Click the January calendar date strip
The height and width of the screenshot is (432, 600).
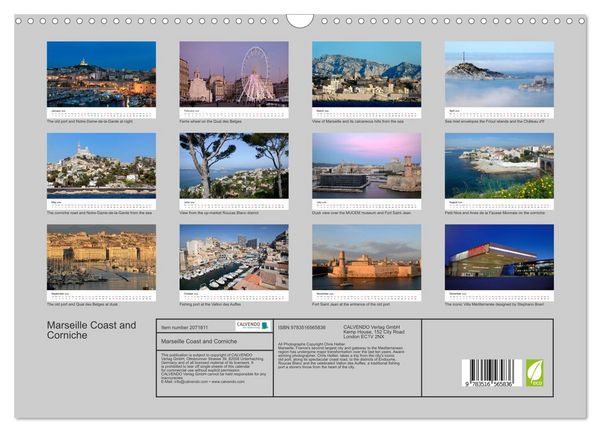101,113
